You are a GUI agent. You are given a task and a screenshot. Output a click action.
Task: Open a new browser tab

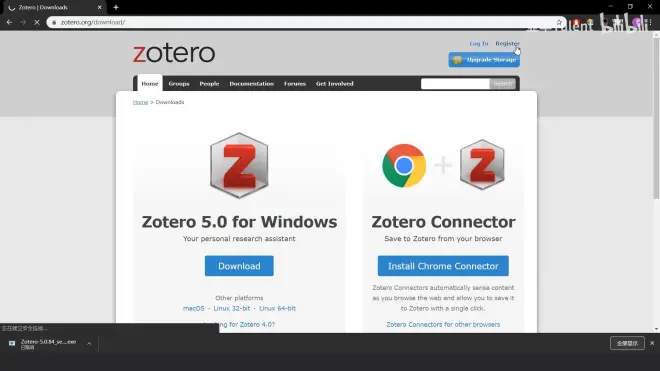(116, 7)
